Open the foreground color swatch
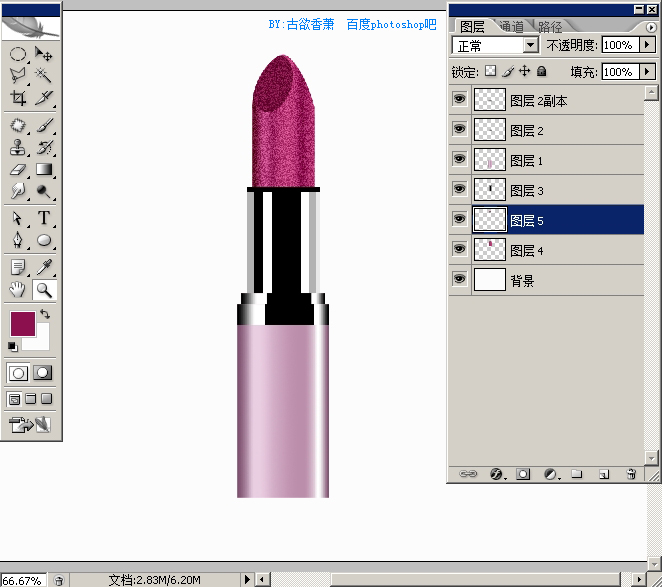662x587 pixels. tap(23, 324)
